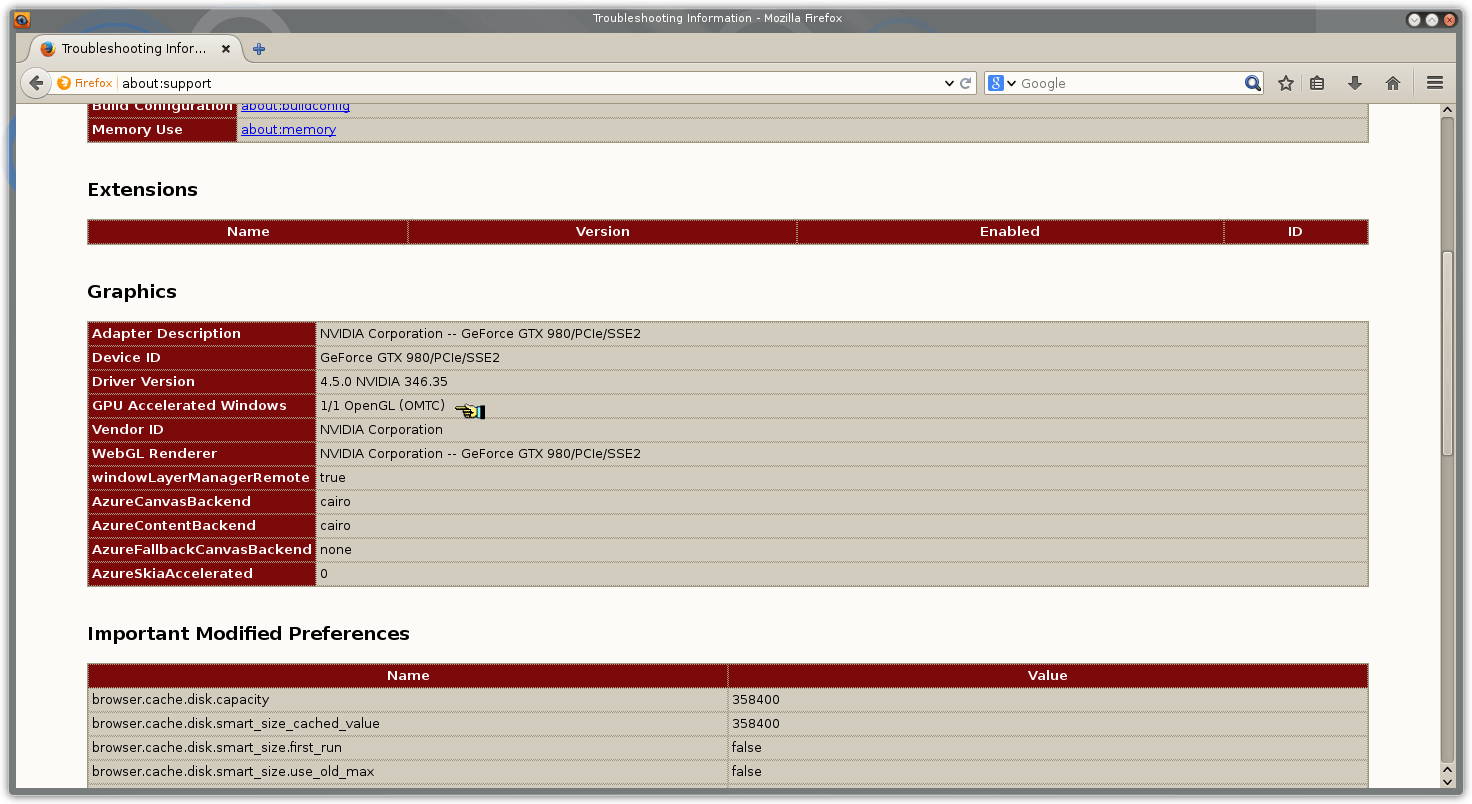
Task: Click the Google magnifier to search
Action: pyautogui.click(x=1252, y=83)
